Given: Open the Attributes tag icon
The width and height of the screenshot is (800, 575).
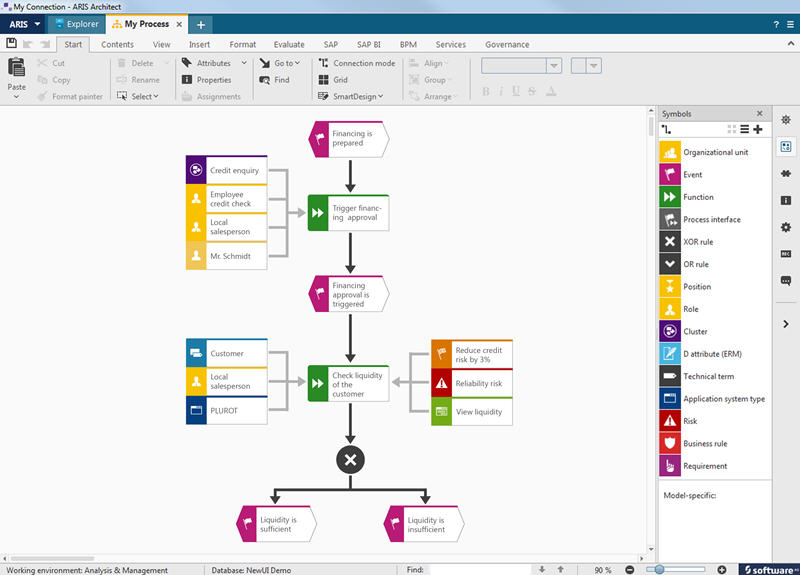Looking at the screenshot, I should pyautogui.click(x=187, y=63).
